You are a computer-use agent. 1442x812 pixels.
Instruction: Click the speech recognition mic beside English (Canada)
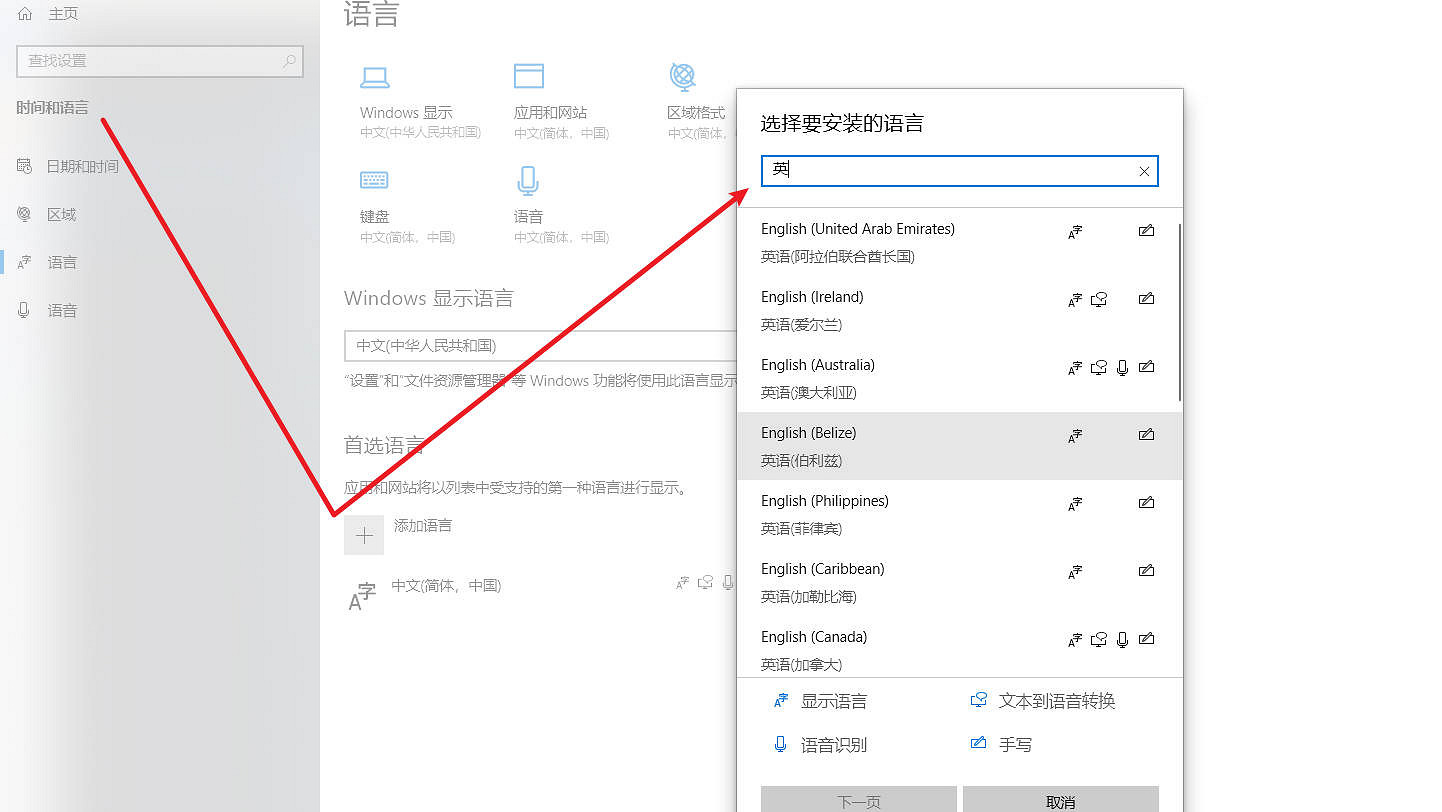tap(1122, 639)
